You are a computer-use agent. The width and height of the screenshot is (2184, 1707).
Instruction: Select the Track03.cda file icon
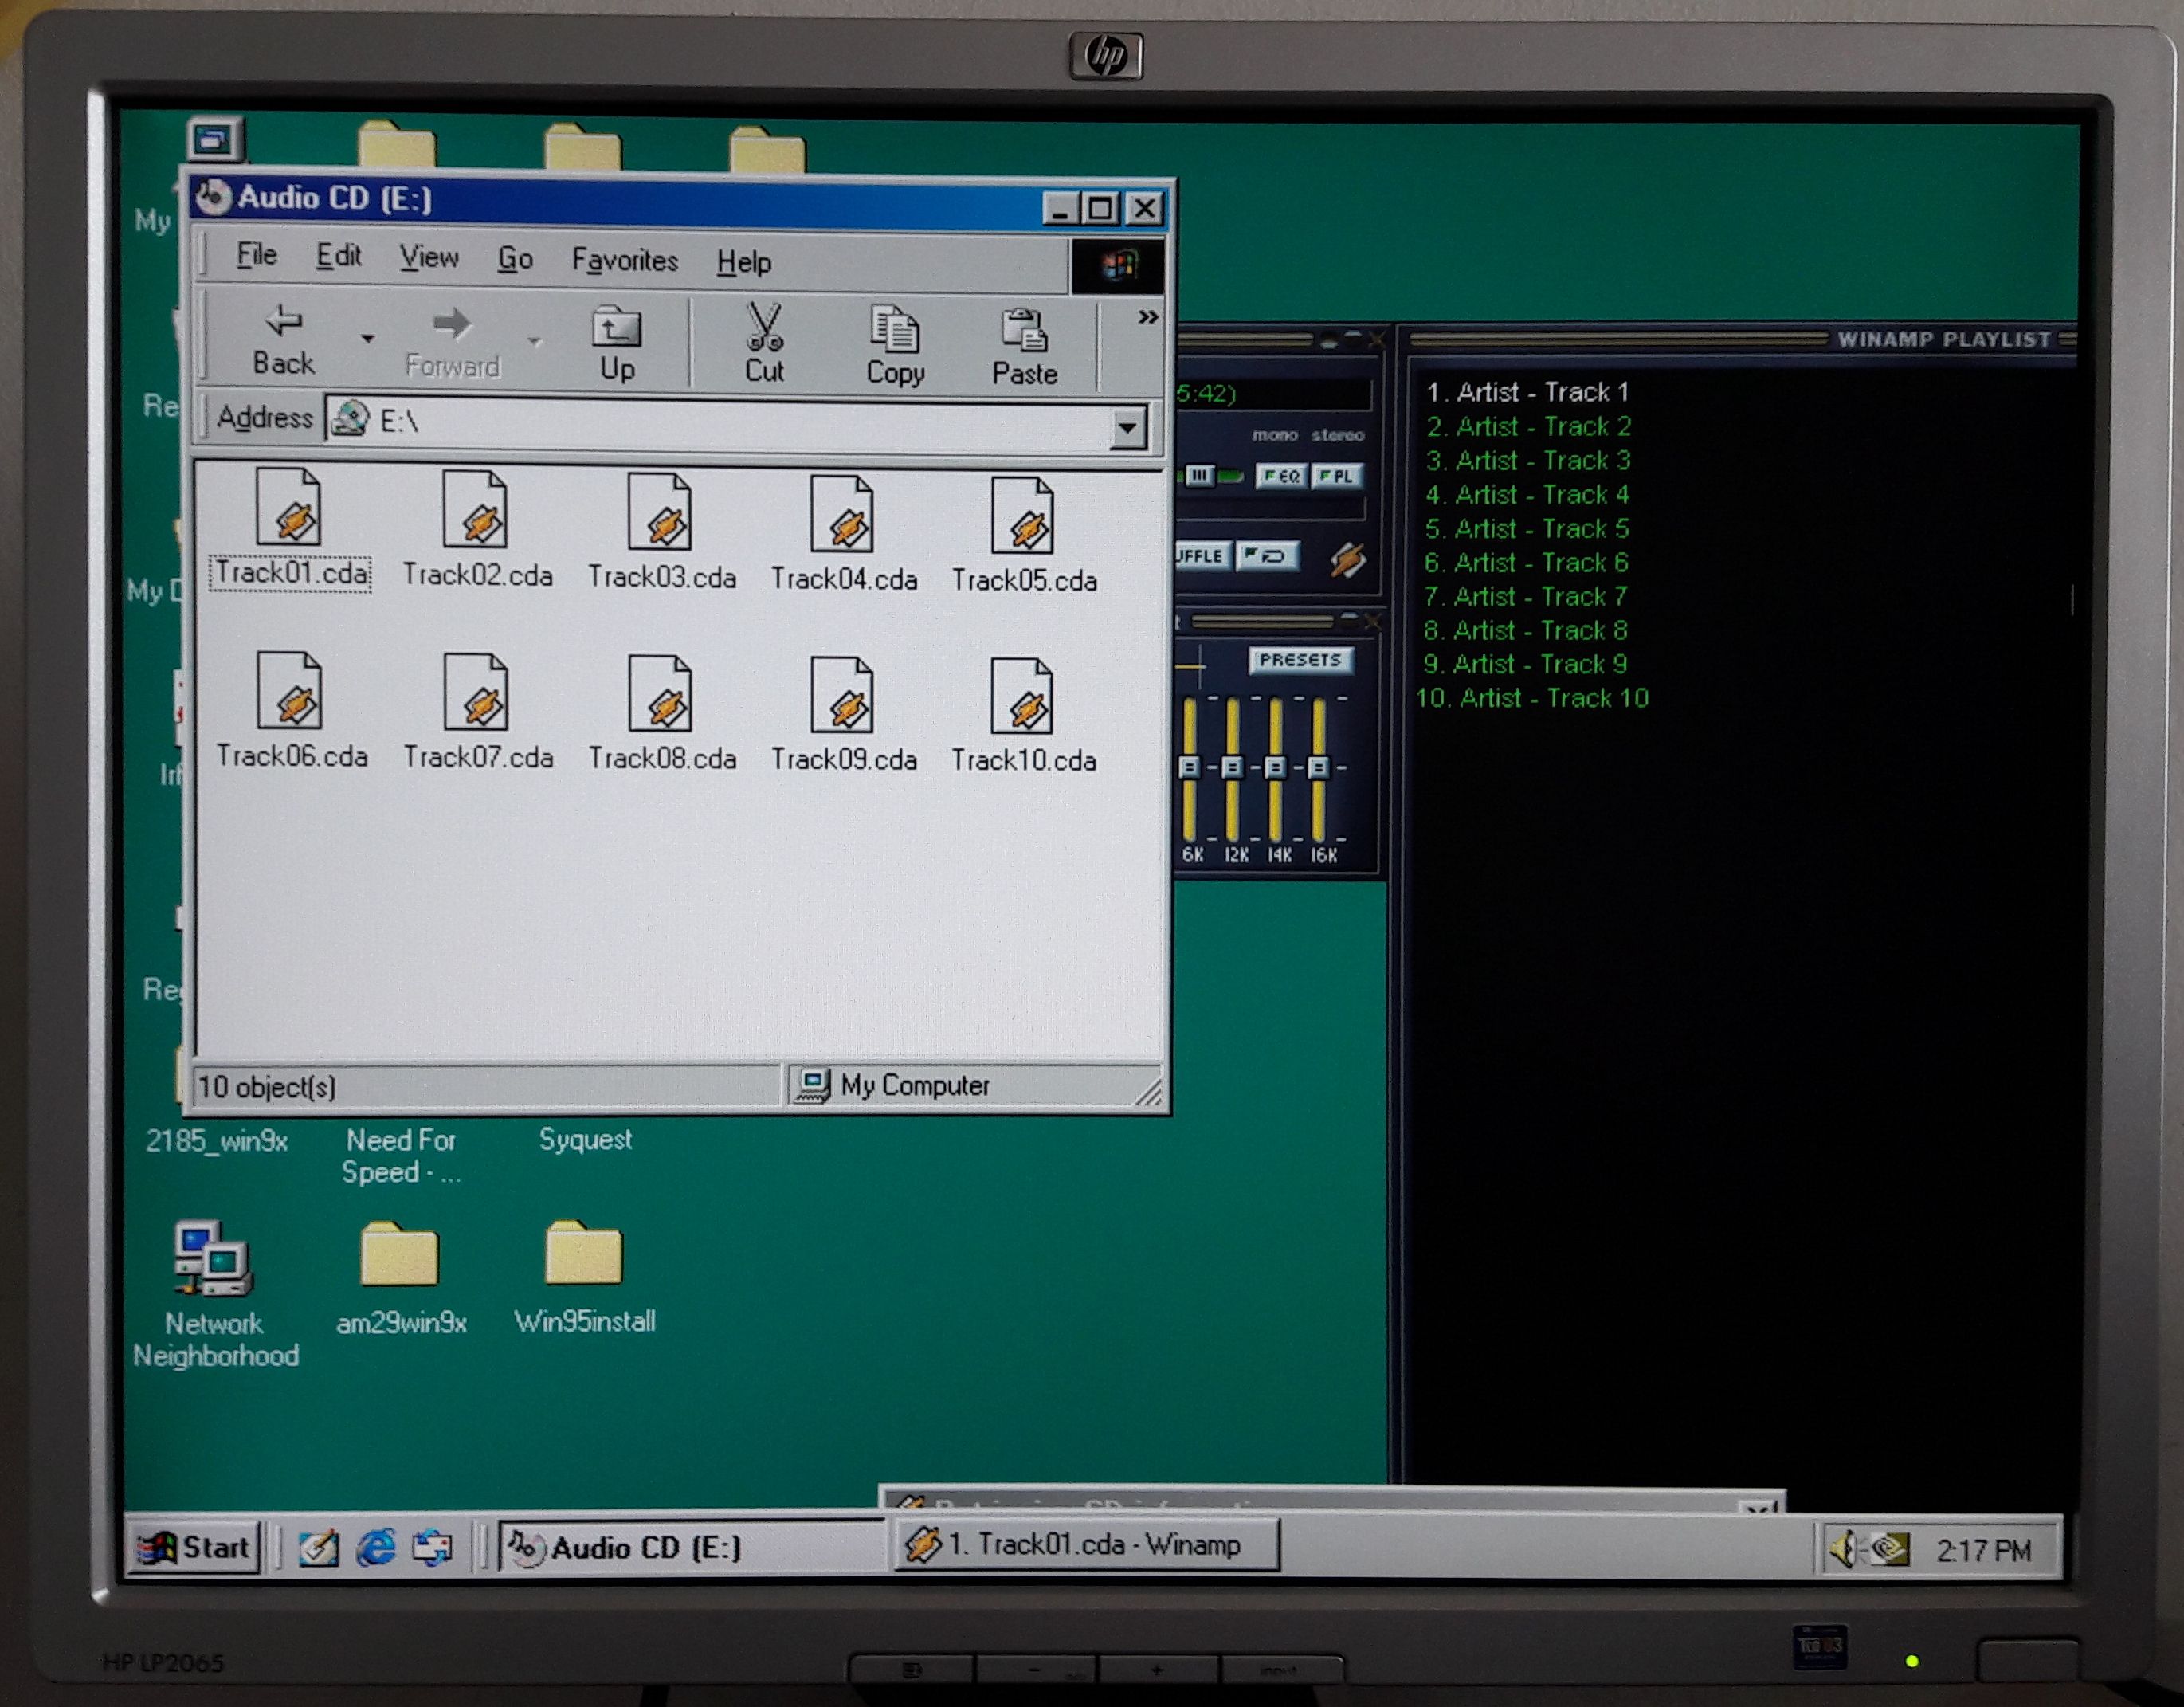[660, 512]
